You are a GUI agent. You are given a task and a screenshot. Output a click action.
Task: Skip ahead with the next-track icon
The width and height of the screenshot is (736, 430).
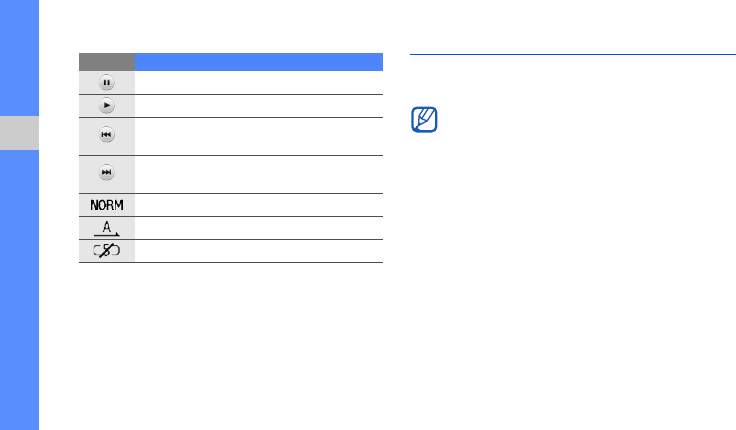coord(107,174)
